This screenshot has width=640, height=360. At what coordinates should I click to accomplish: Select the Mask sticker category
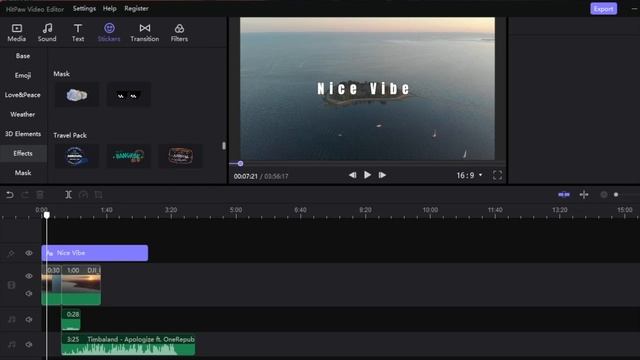23,173
